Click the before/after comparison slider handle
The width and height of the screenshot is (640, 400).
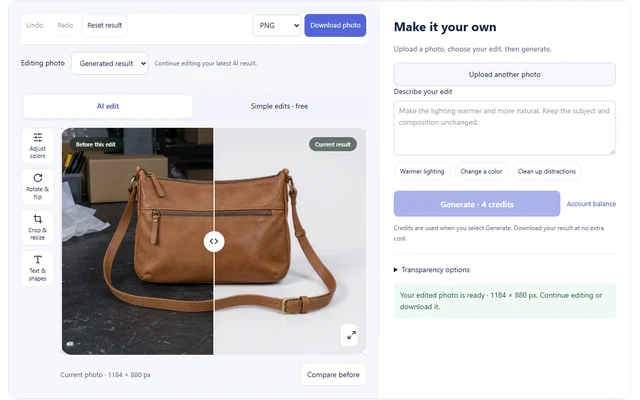[214, 241]
